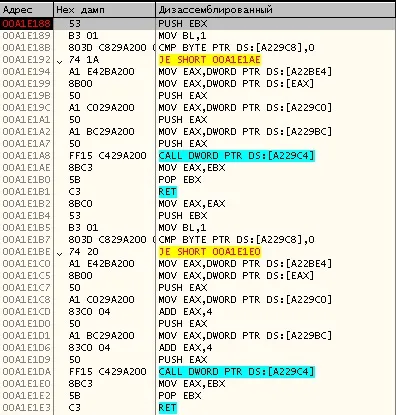Viewport: 396px width, 415px height.
Task: Click address 00A1E1C5
Action: point(26,276)
